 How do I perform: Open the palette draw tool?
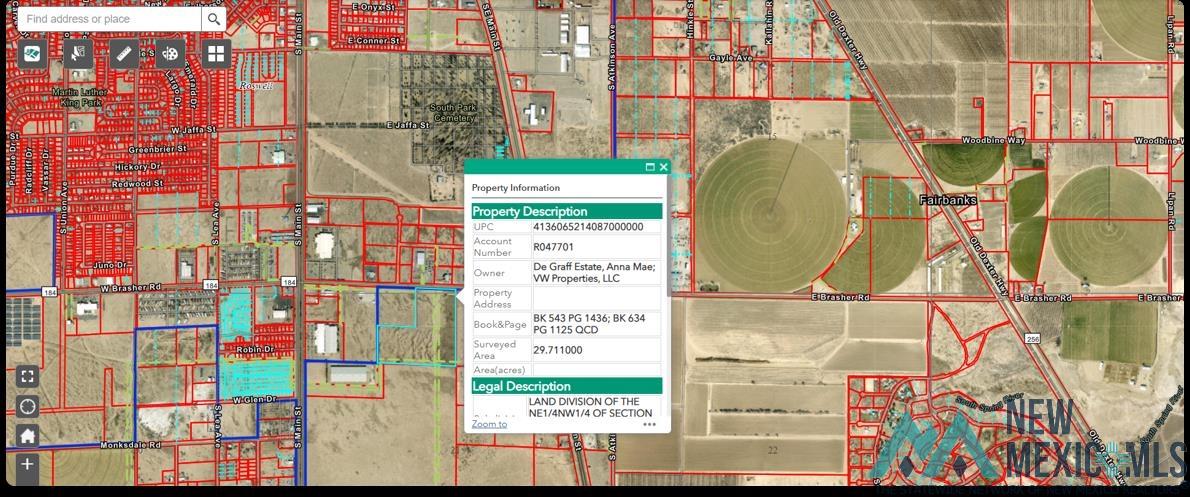tap(170, 53)
